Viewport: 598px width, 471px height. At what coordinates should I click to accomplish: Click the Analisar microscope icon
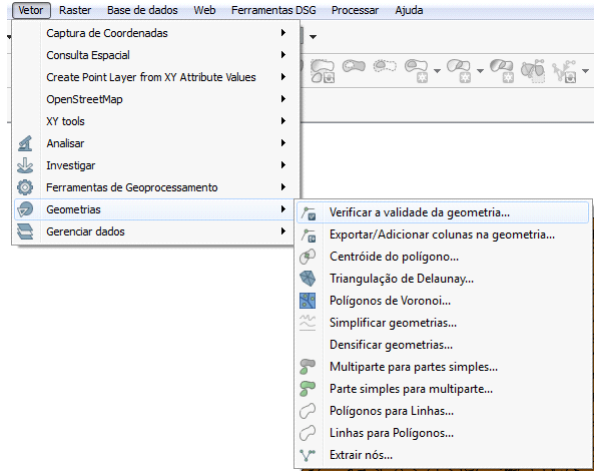coord(25,143)
